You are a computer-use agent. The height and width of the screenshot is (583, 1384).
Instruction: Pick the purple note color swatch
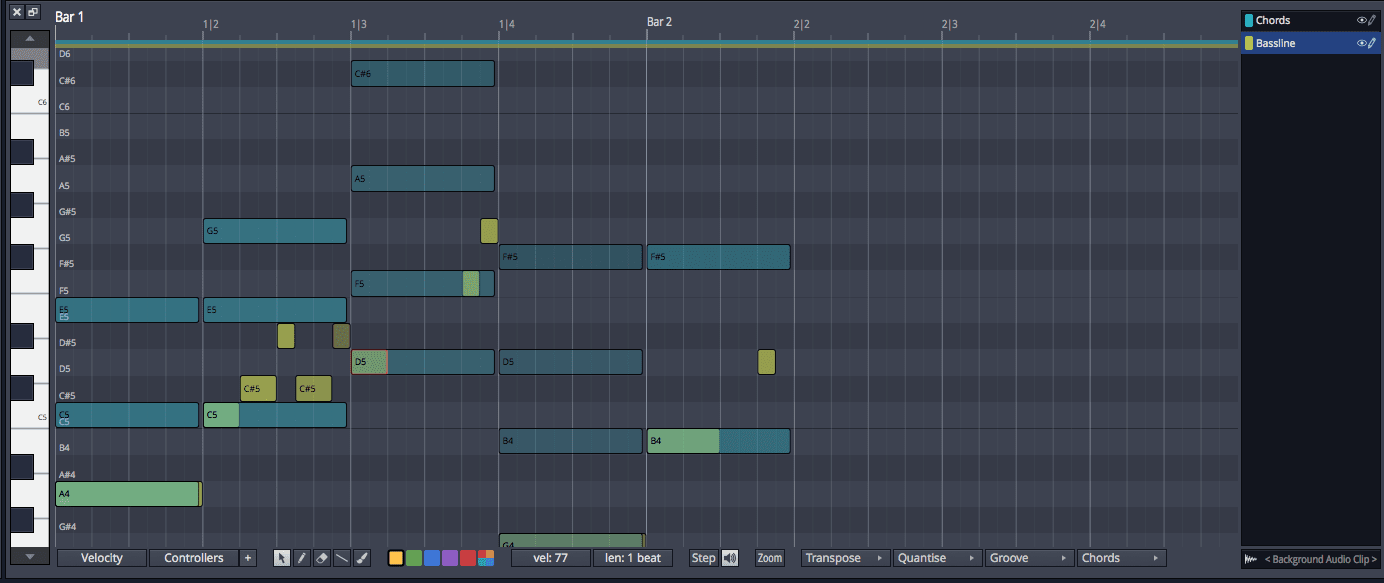tap(450, 558)
